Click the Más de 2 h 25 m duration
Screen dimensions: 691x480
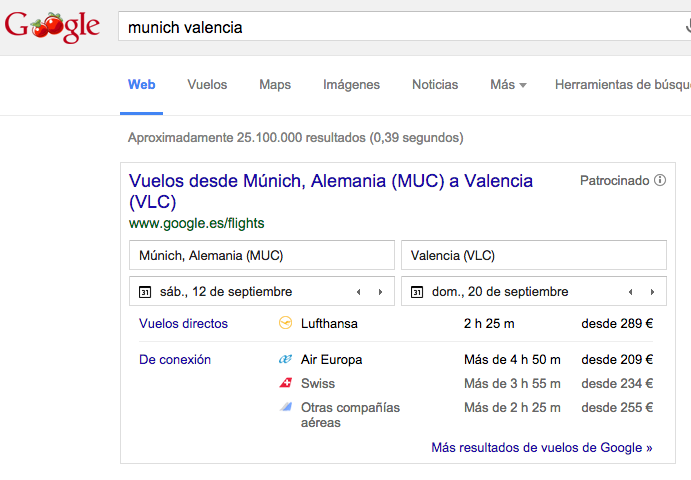[512, 407]
